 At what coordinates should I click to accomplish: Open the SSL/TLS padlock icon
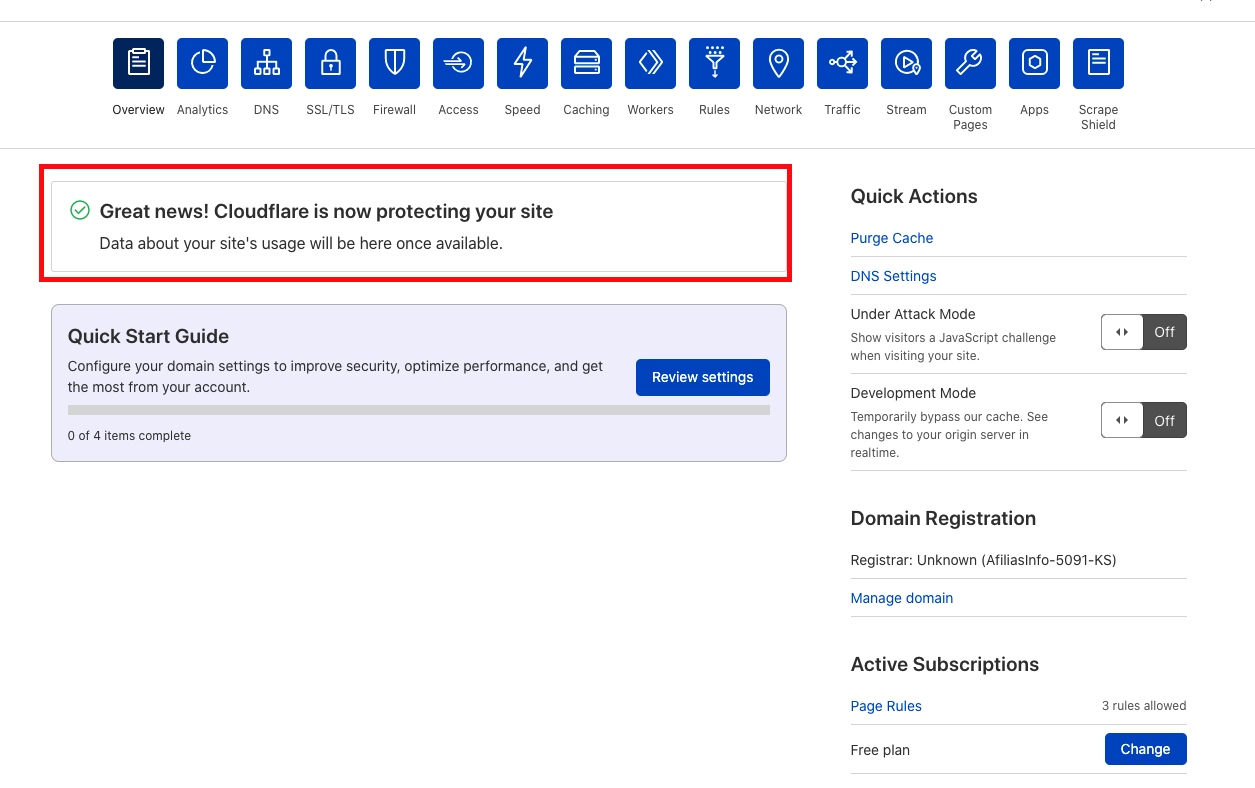pos(330,63)
